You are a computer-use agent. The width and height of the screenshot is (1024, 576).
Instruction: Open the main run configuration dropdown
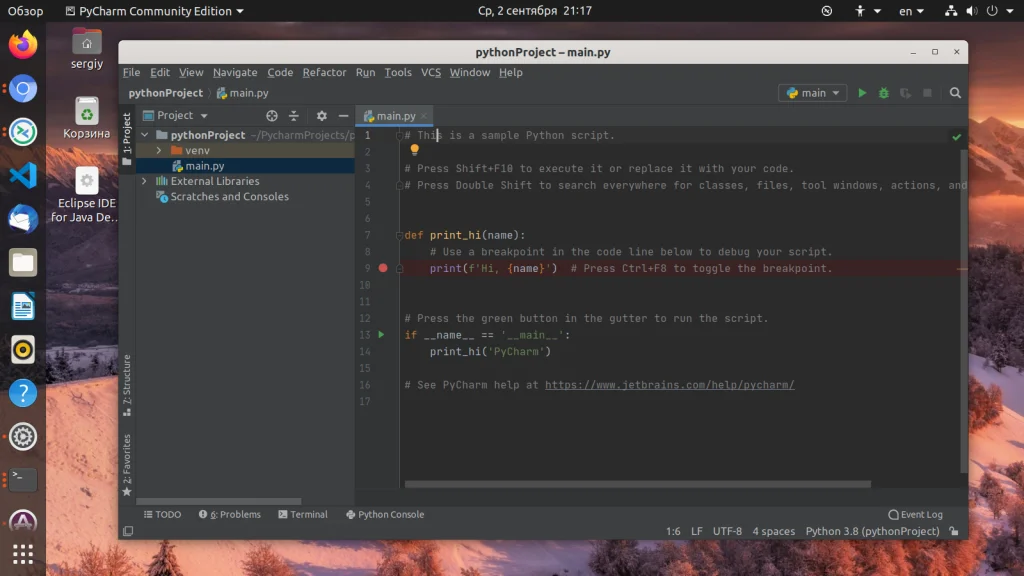click(x=813, y=93)
